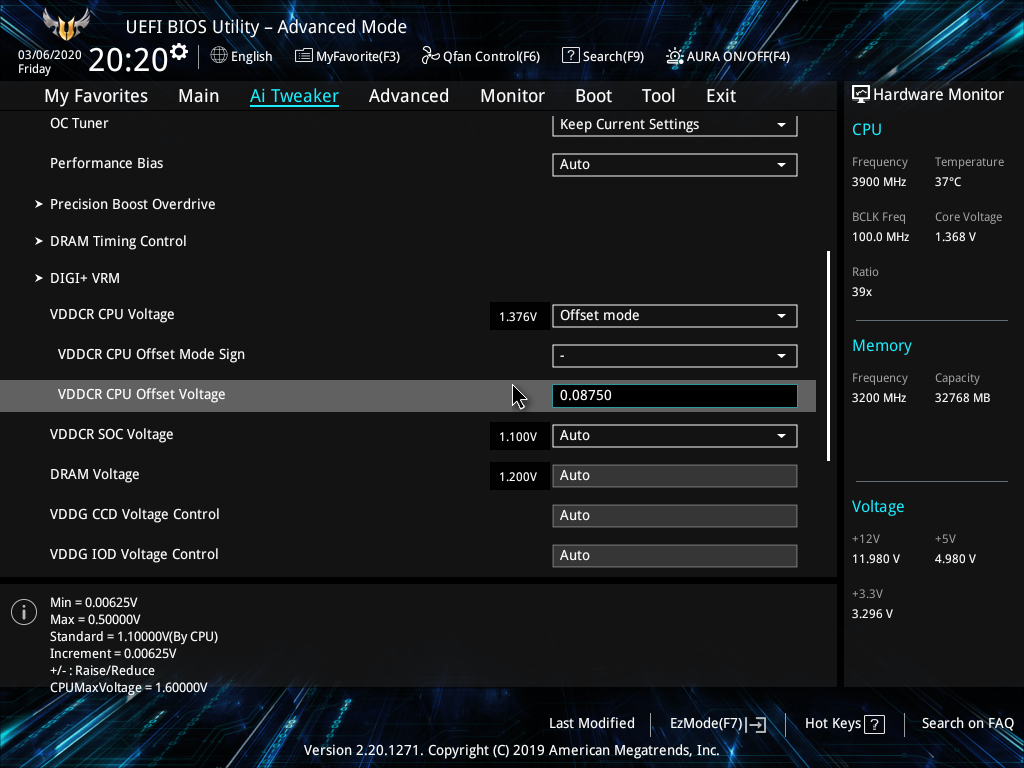Select the DRAM Voltage label
This screenshot has height=768, width=1024.
[95, 474]
